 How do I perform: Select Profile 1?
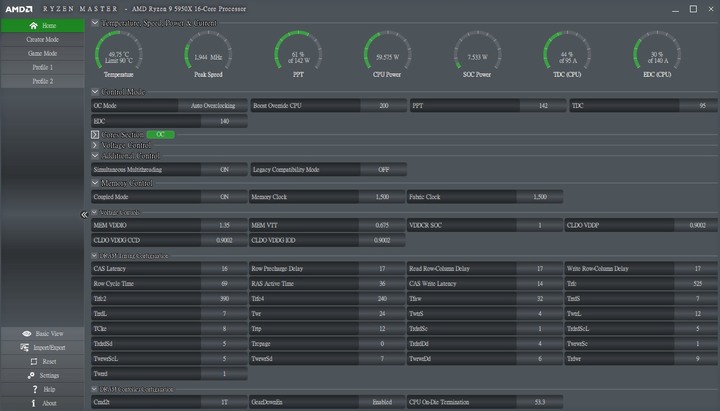(x=43, y=67)
